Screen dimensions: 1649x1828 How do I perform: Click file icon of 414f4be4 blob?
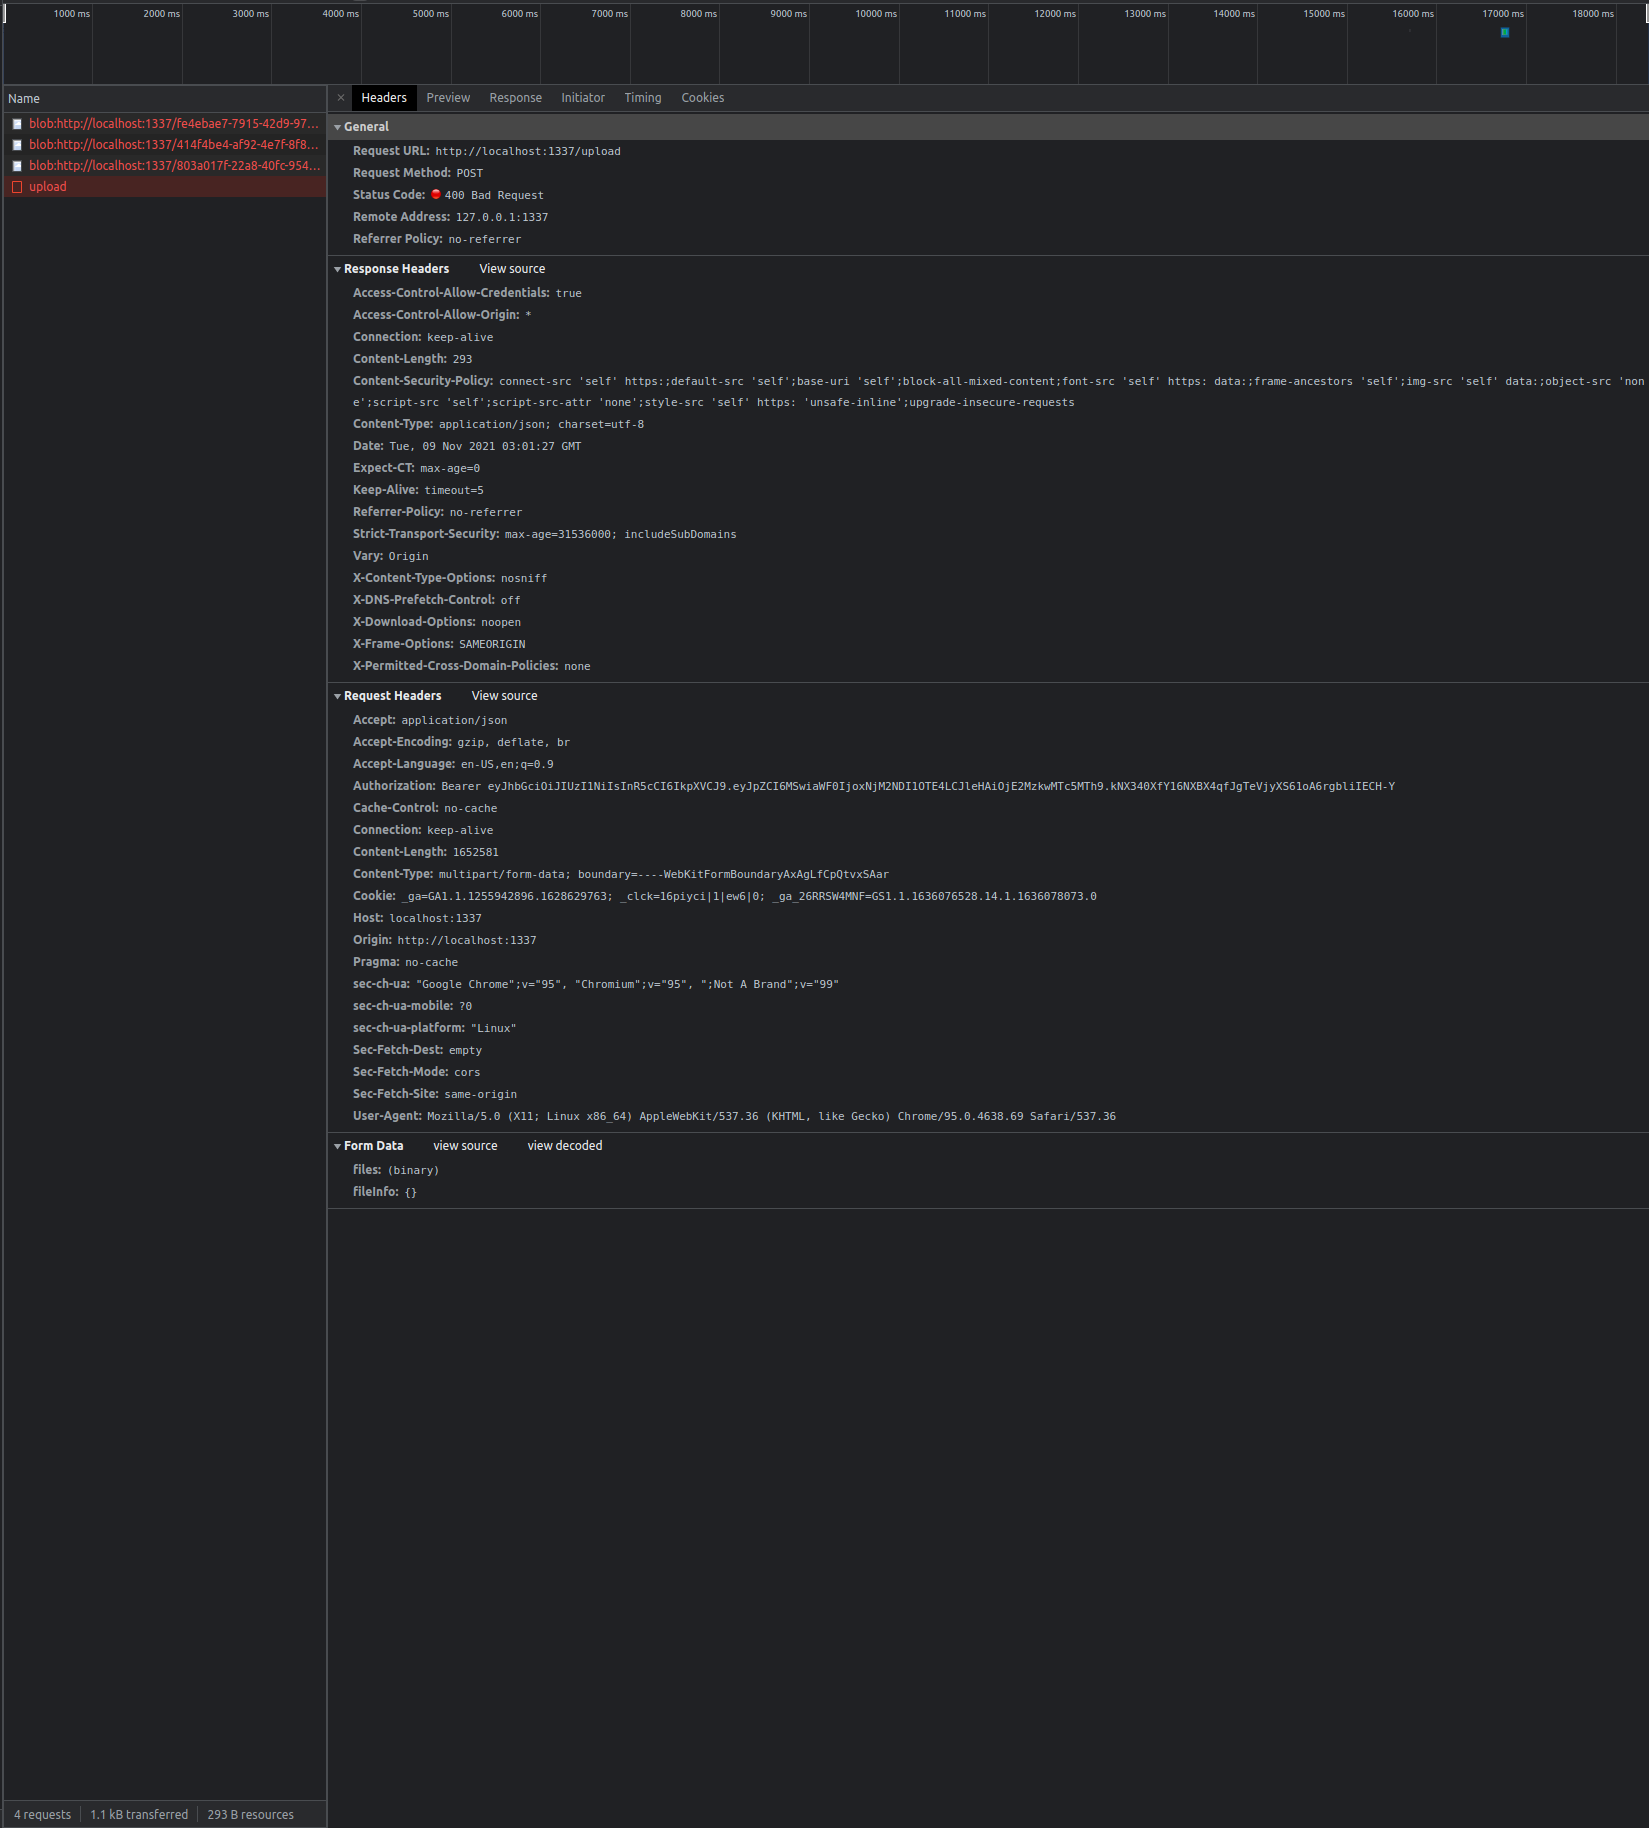pyautogui.click(x=17, y=145)
